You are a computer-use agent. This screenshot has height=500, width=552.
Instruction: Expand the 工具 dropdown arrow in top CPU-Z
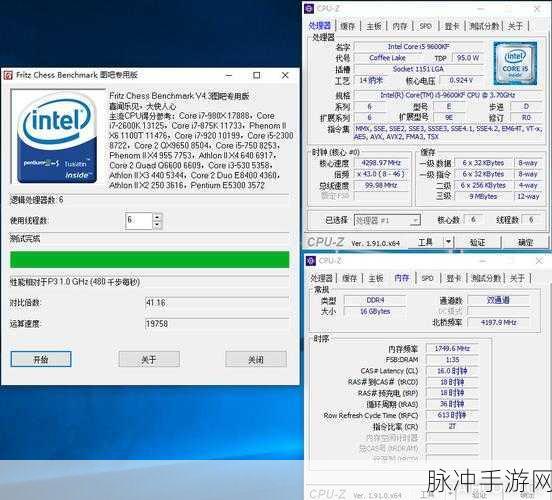click(448, 242)
